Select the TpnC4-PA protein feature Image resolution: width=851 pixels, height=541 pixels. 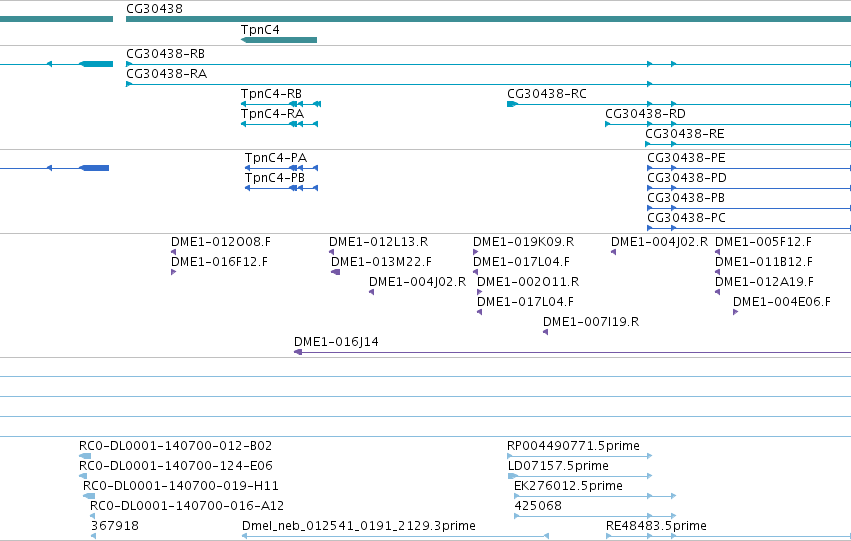281,168
